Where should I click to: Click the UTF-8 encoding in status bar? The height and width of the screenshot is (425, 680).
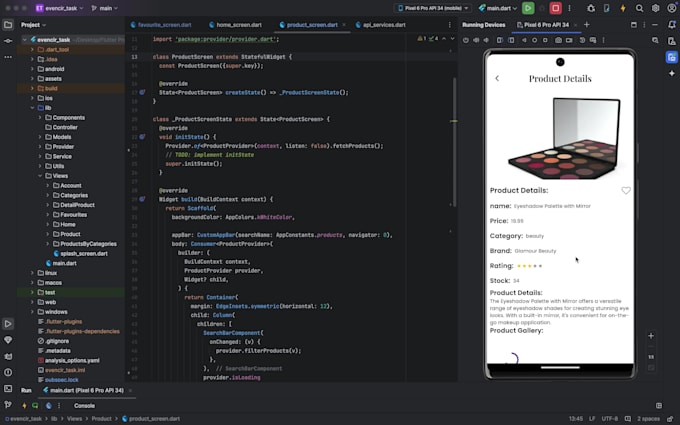609,418
